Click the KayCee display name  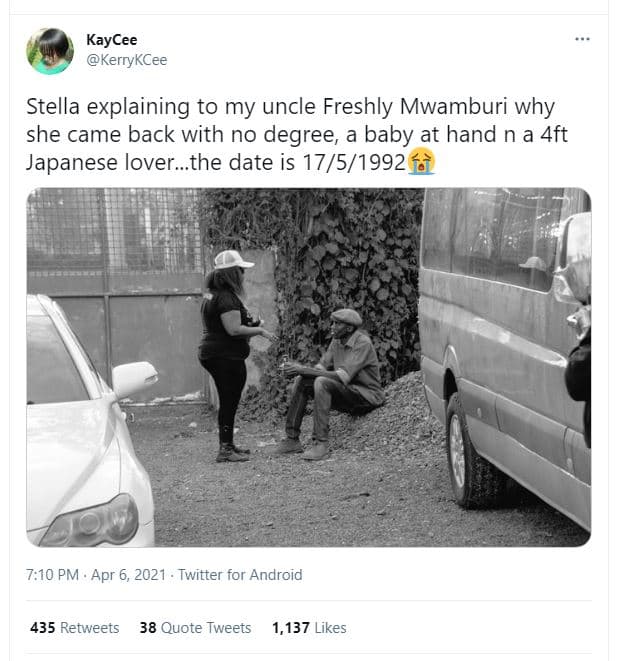[x=120, y=40]
